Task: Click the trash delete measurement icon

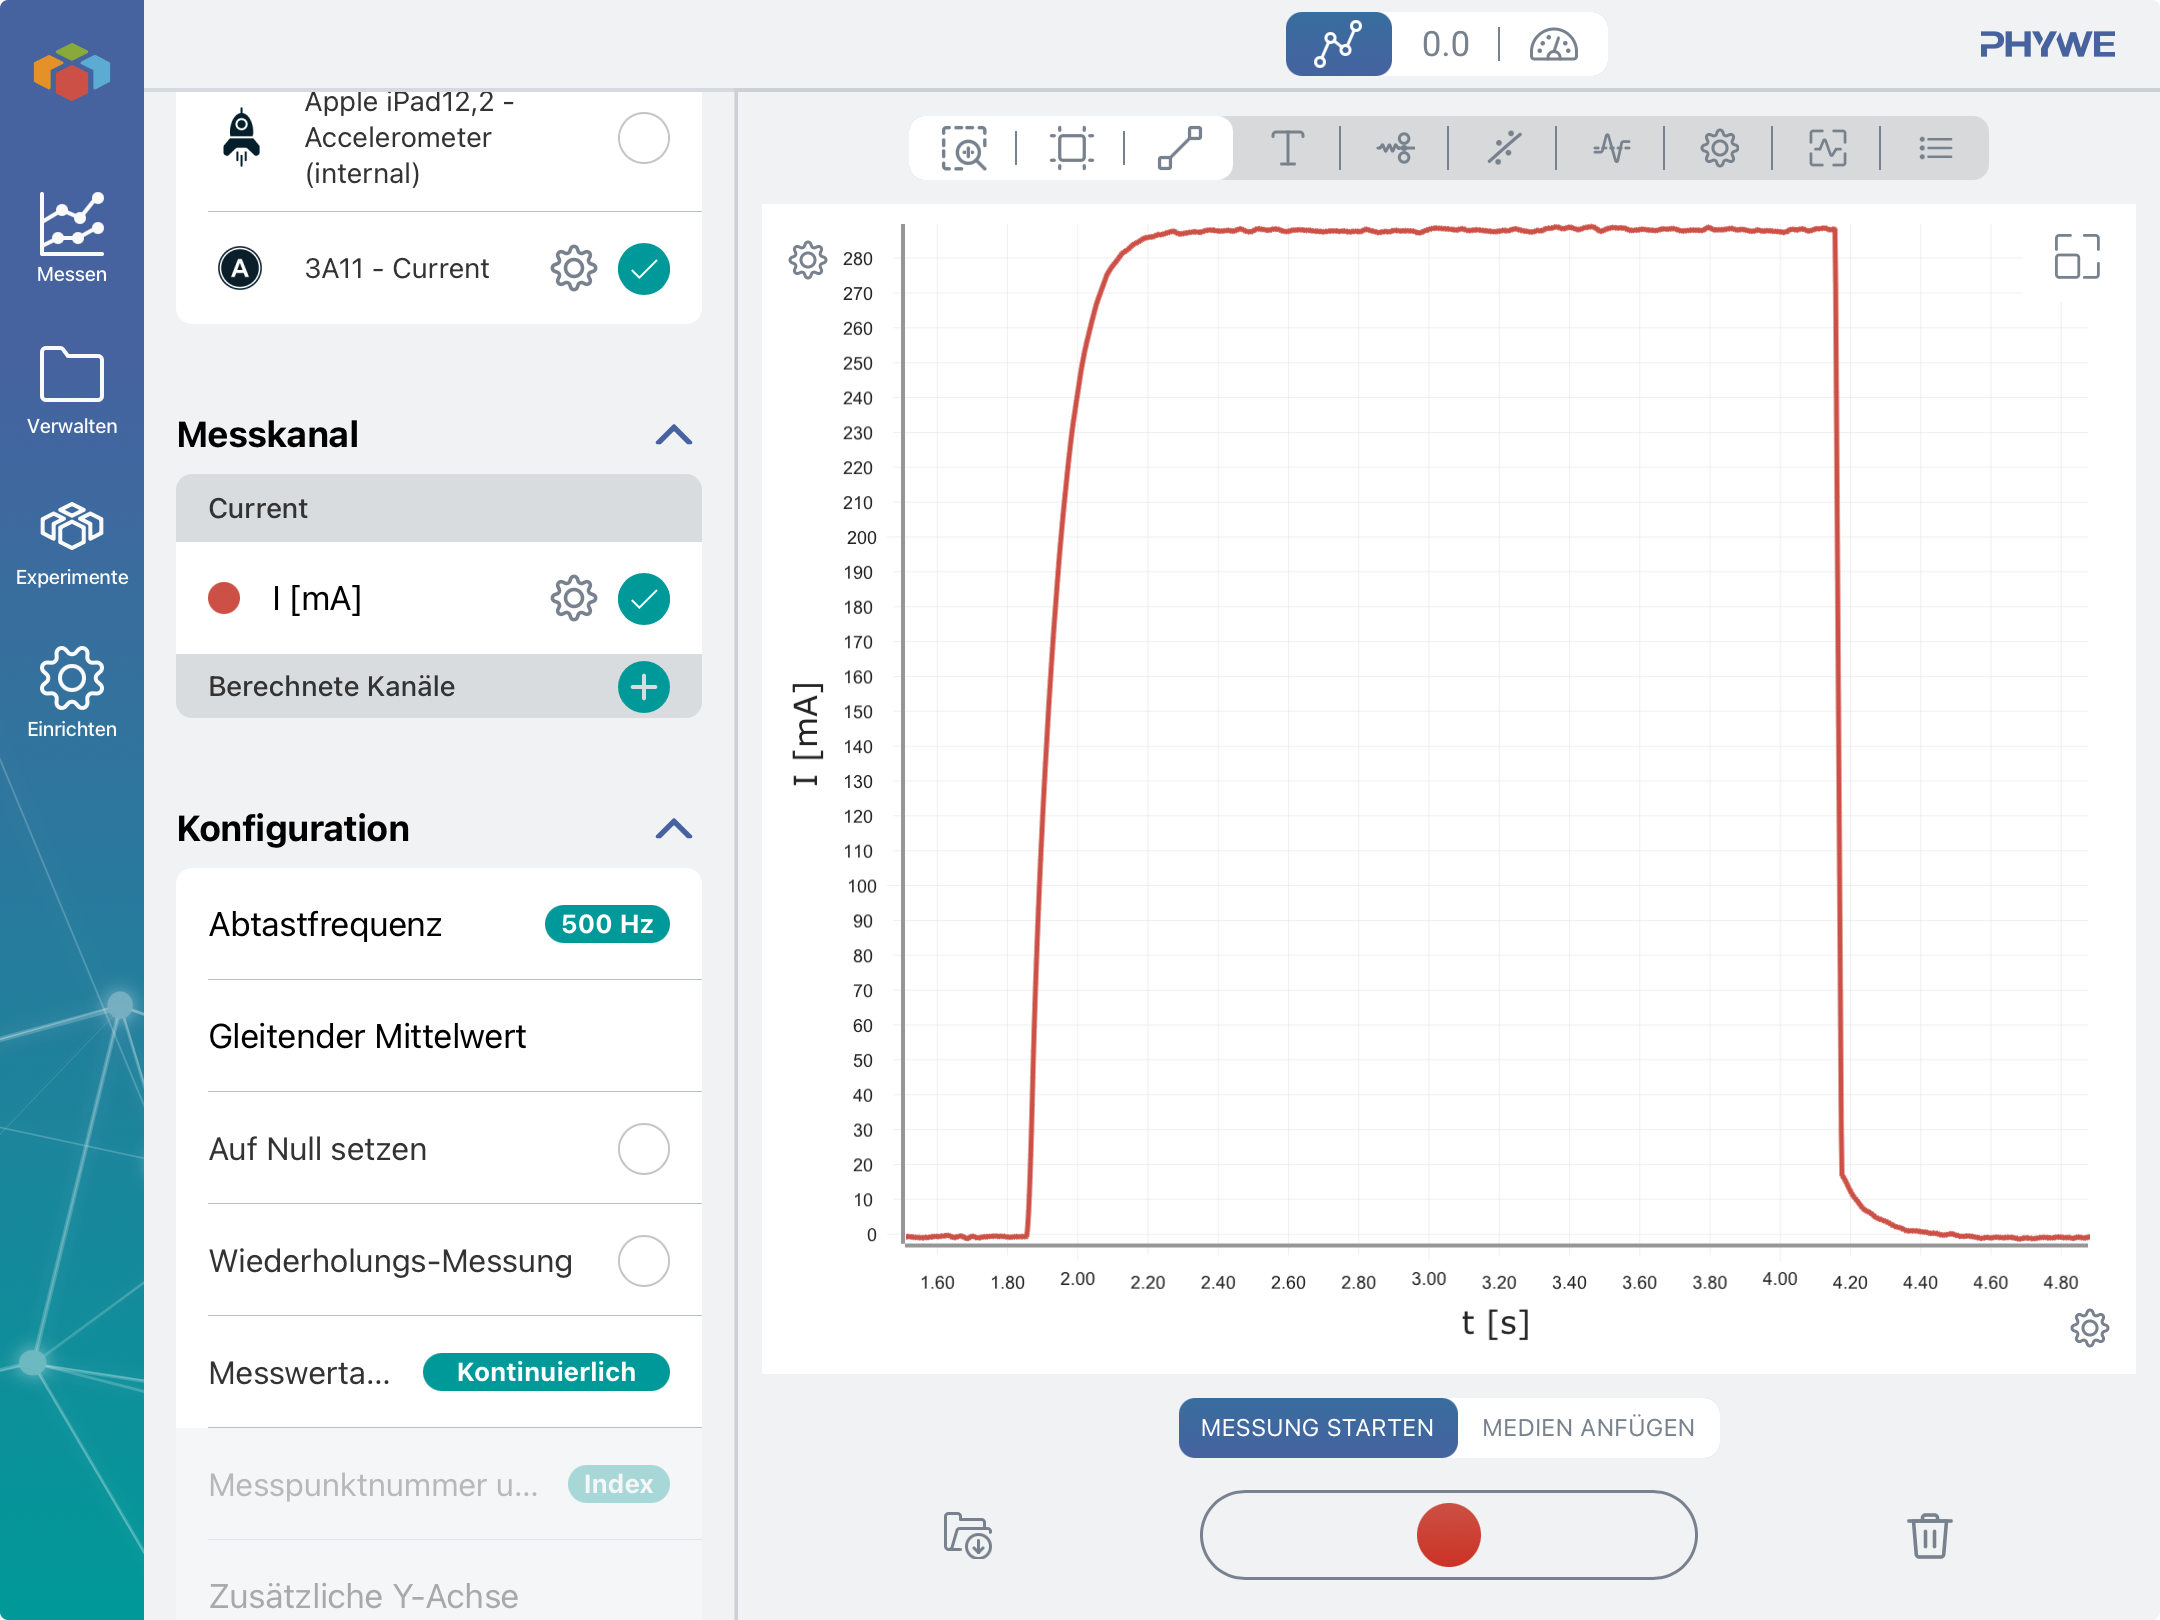Action: coord(1929,1535)
